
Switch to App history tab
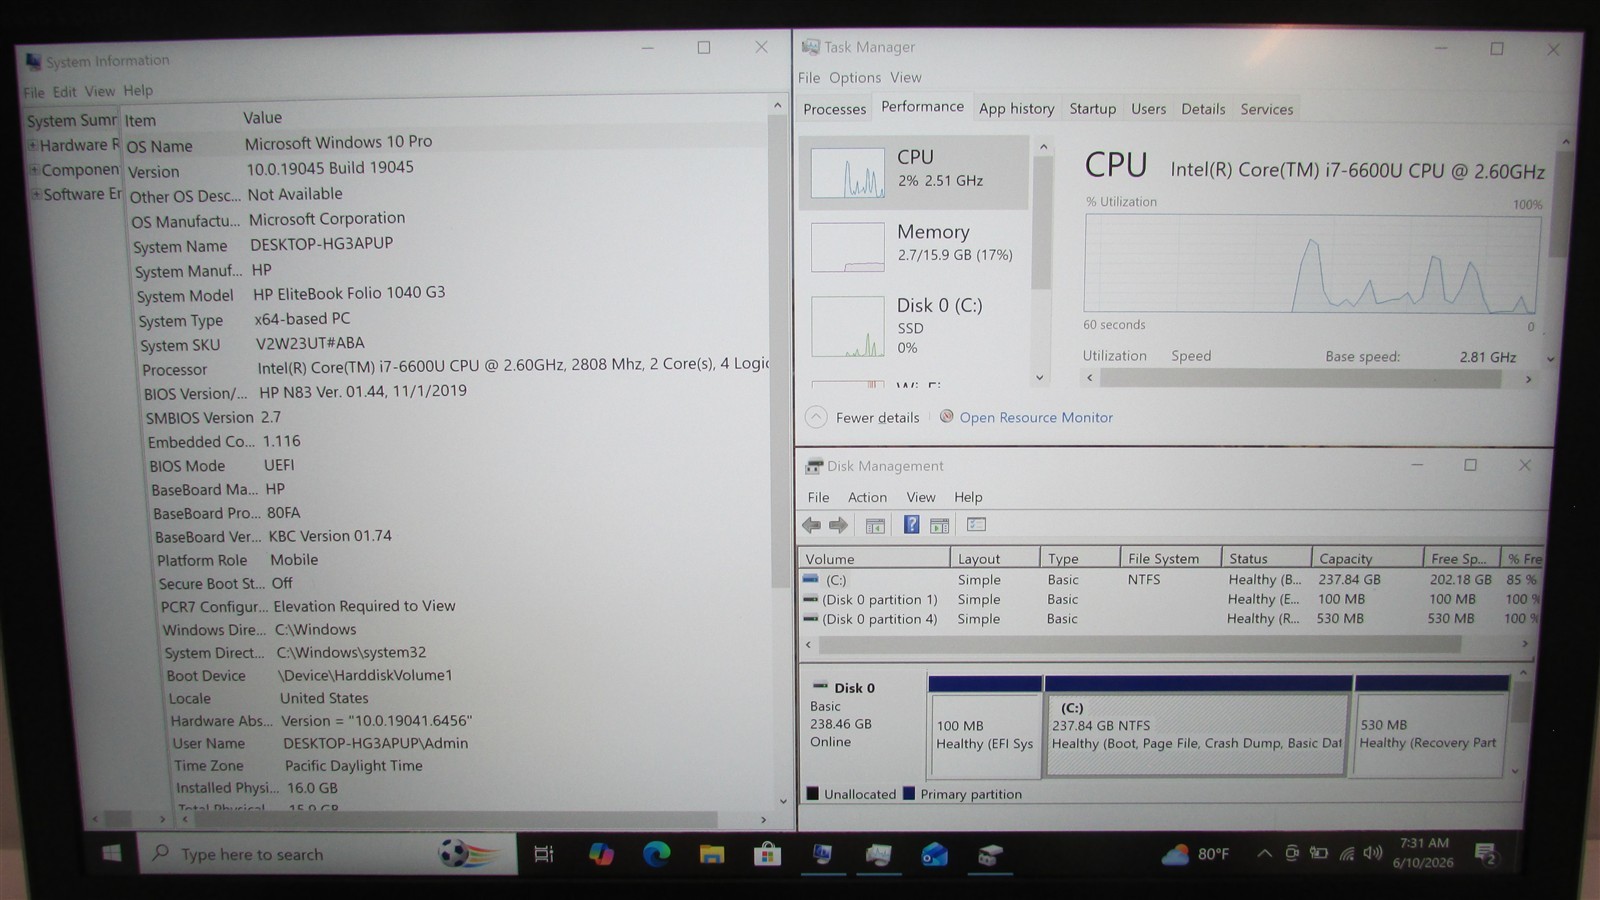click(1016, 109)
